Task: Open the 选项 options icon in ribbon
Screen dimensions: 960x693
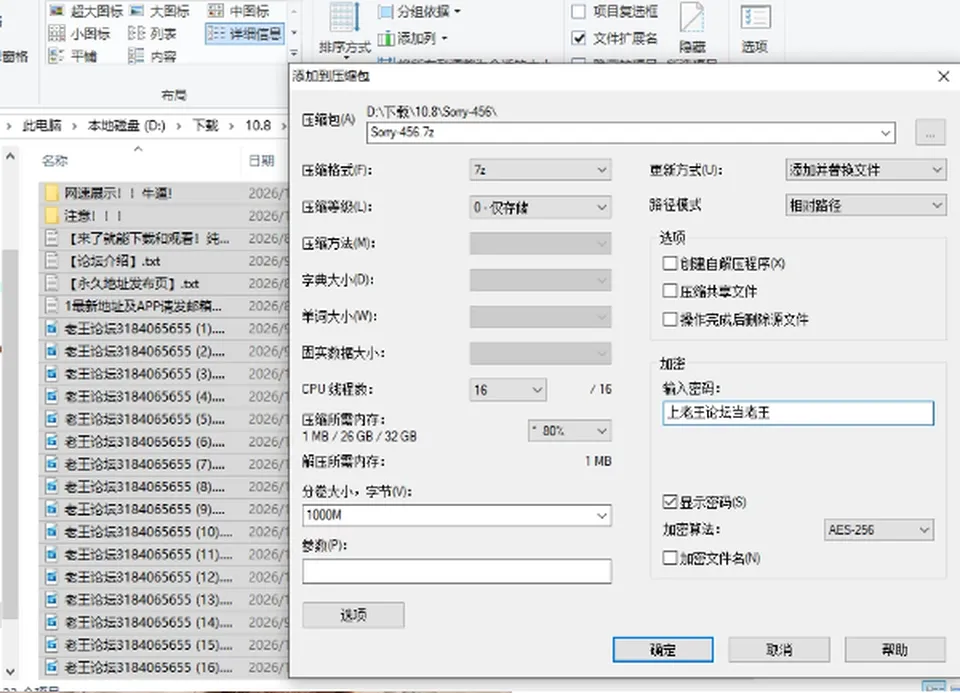Action: tap(755, 18)
